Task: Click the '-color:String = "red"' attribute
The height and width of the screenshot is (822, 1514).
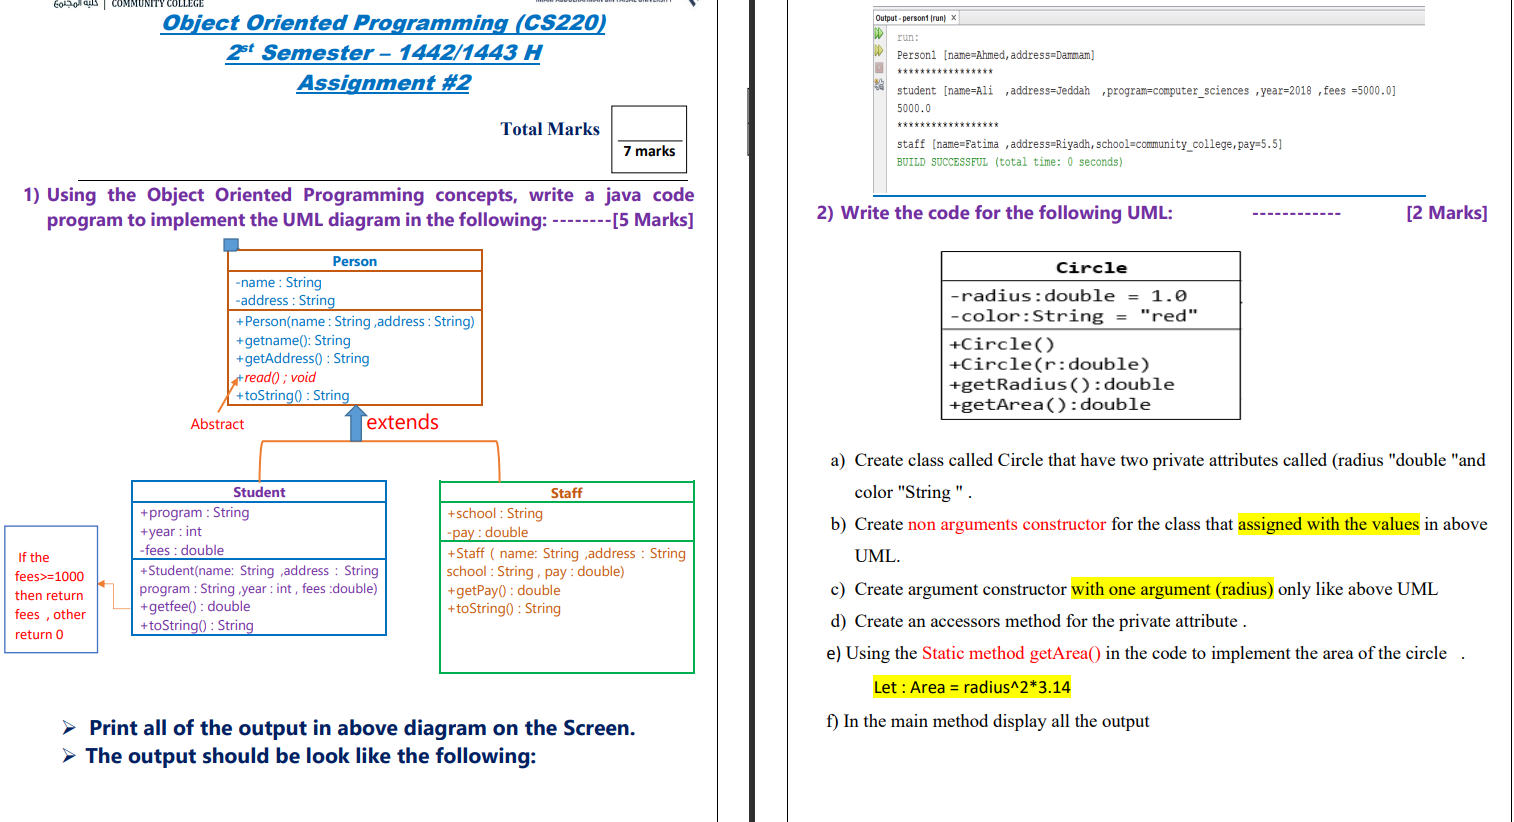Action: coord(1073,316)
